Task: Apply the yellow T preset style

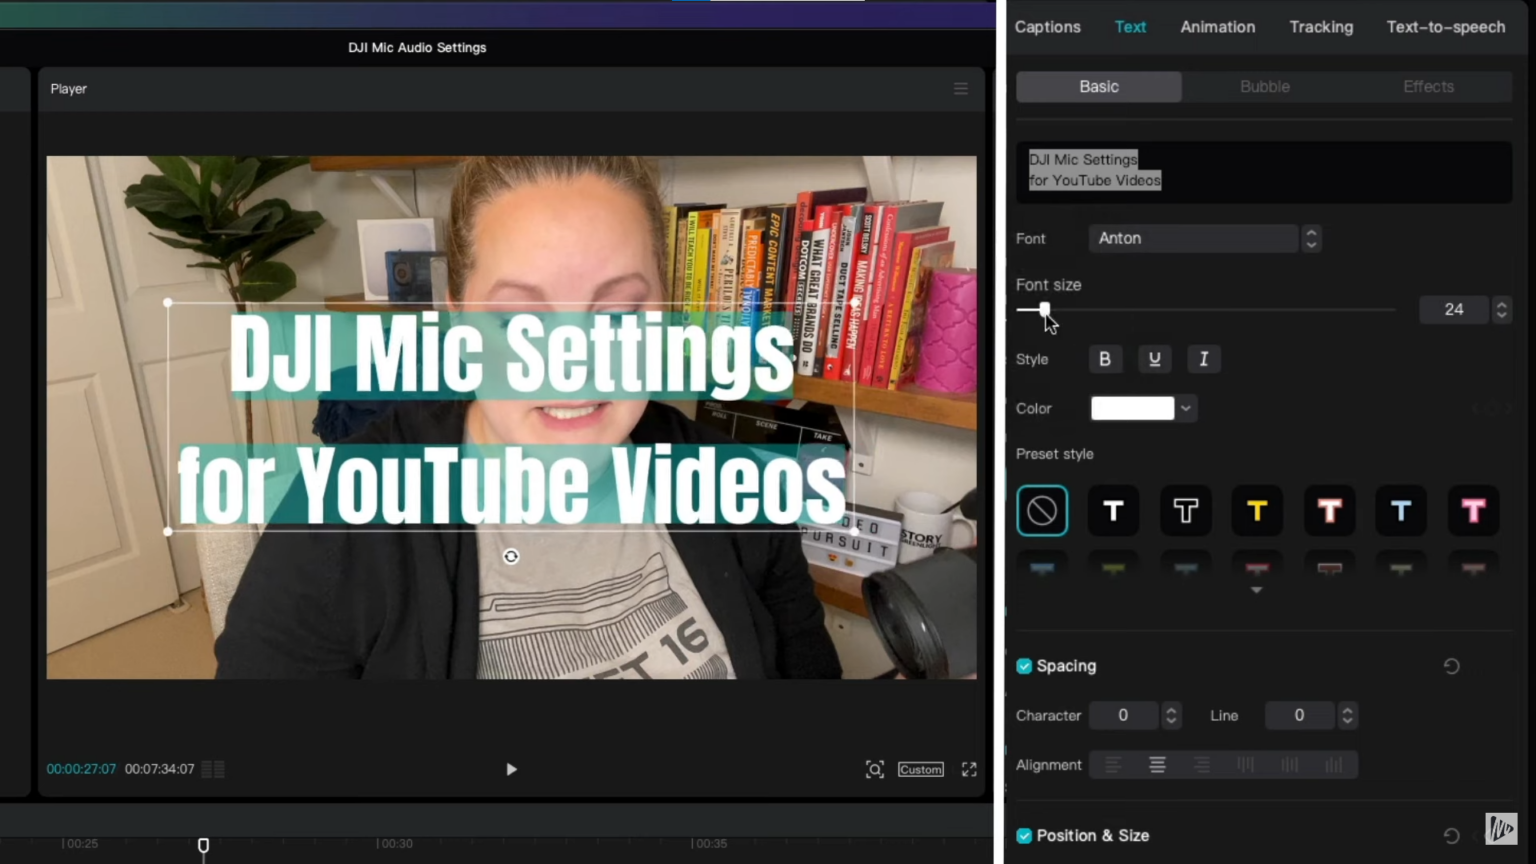Action: pyautogui.click(x=1256, y=510)
